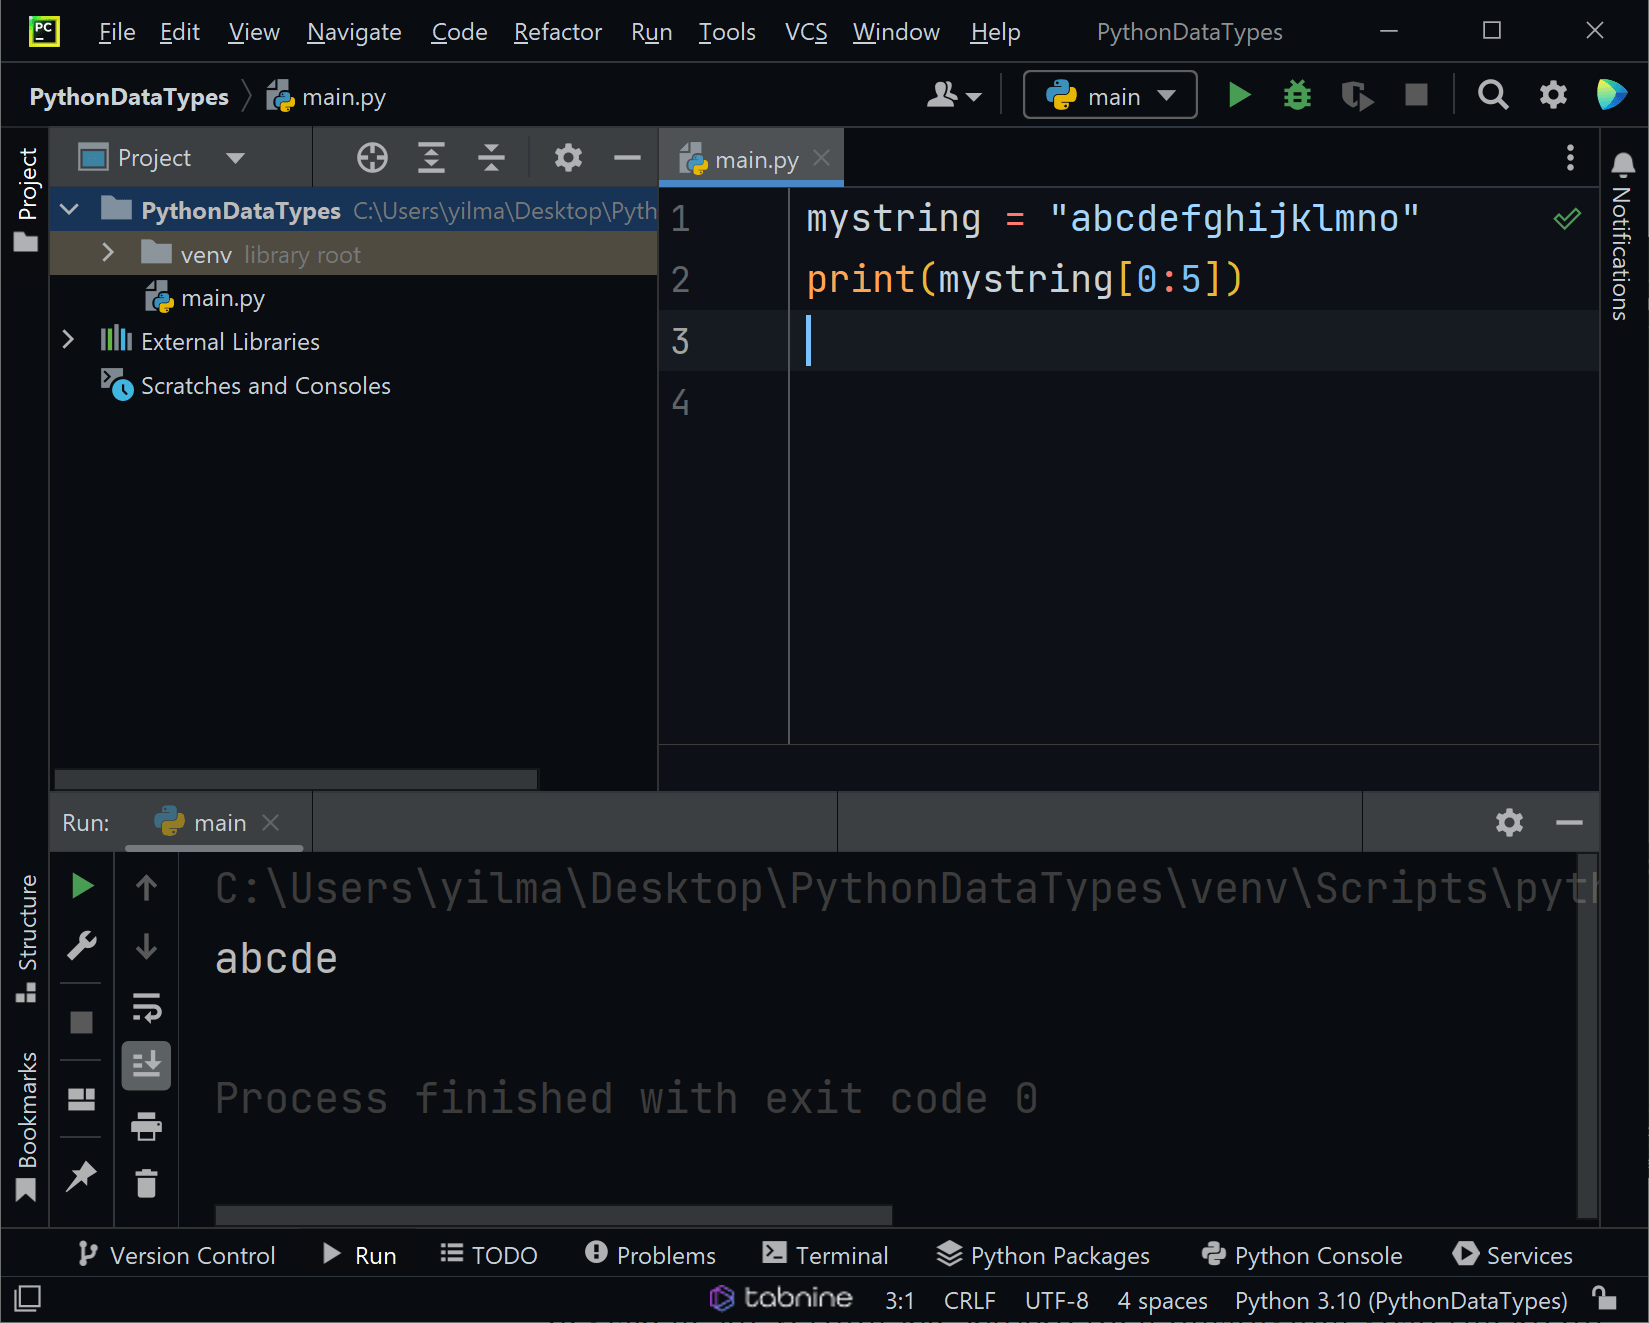
Task: Expand the venv library root folder
Action: (x=108, y=253)
